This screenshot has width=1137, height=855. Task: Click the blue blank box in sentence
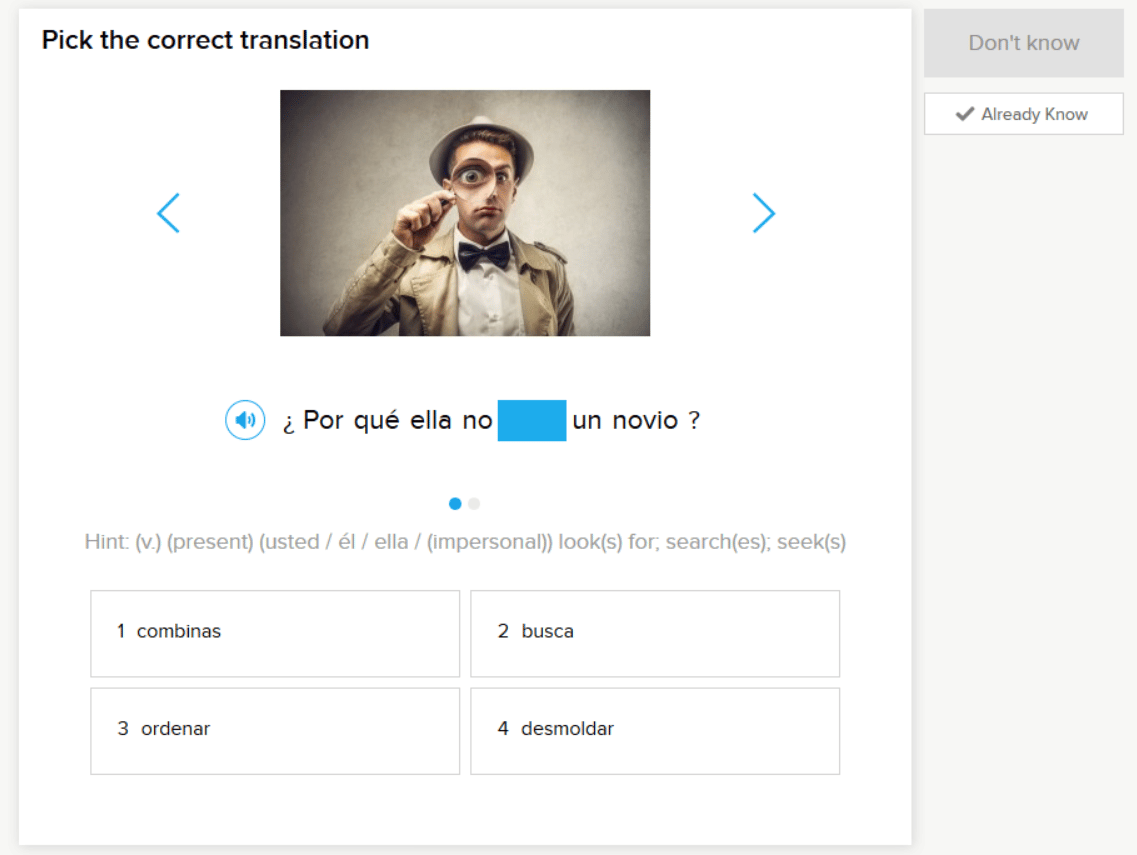click(x=532, y=421)
